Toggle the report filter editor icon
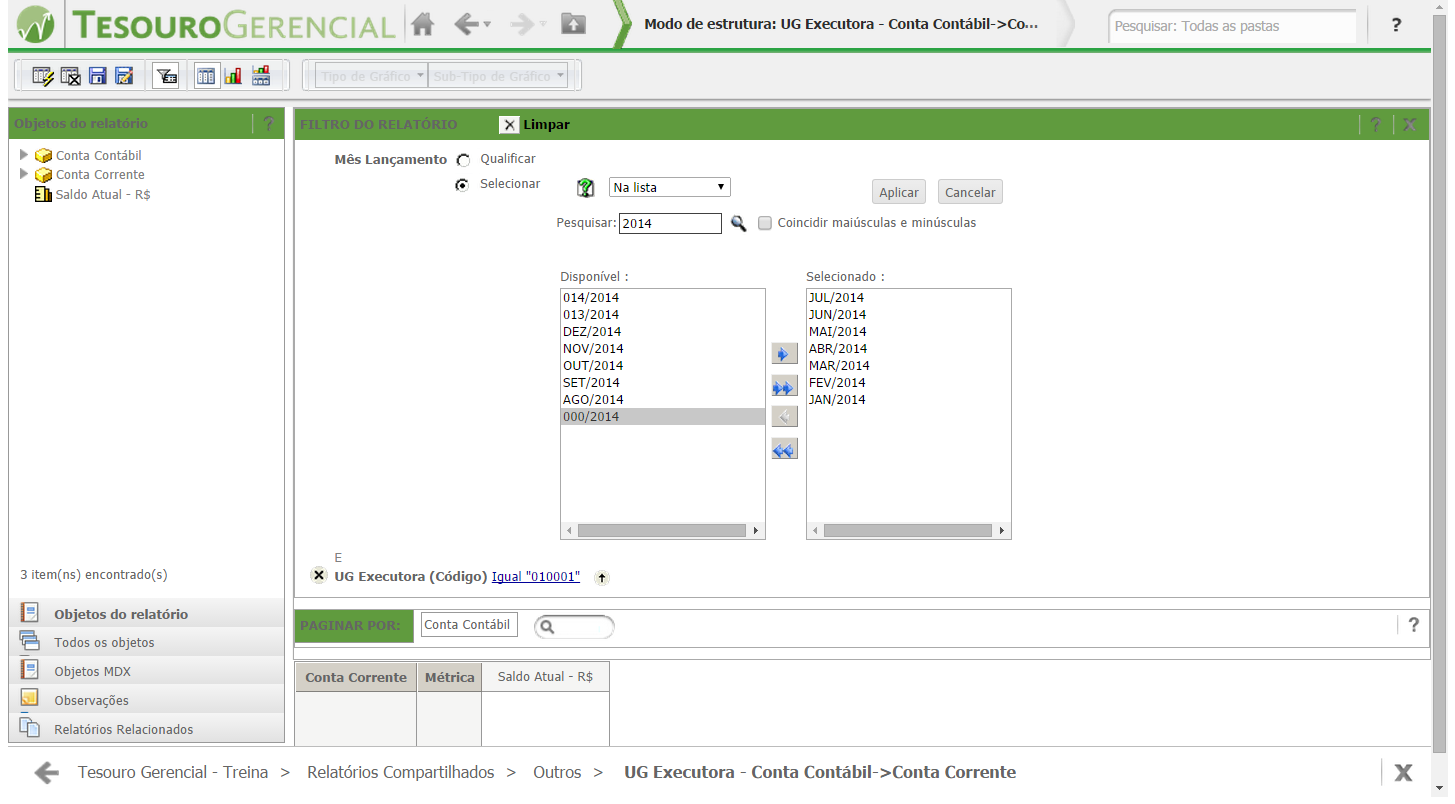This screenshot has height=804, width=1455. 166,76
